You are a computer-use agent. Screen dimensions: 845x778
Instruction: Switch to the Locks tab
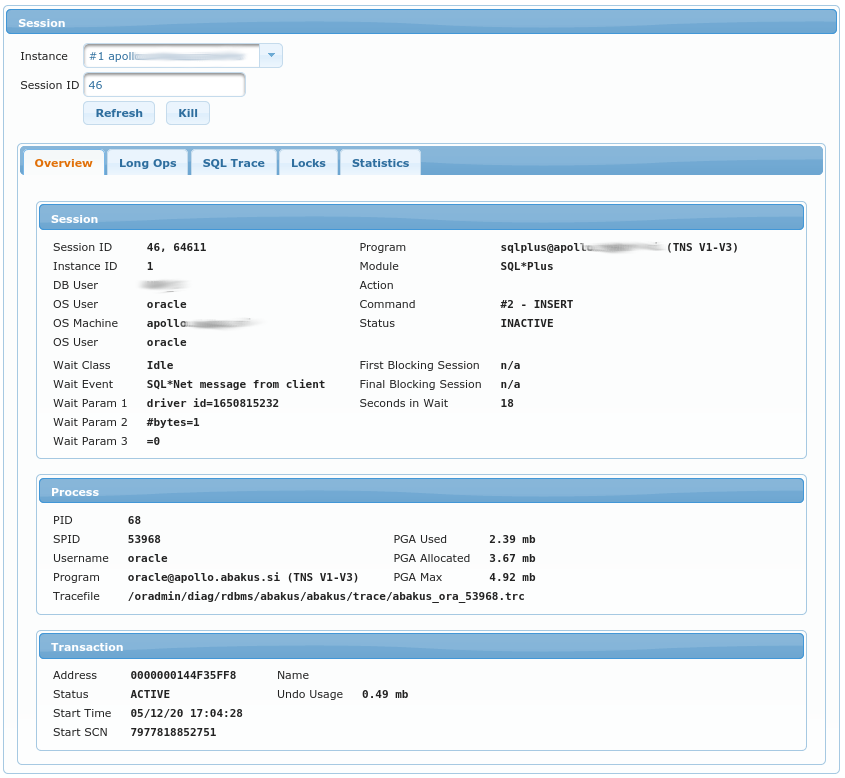coord(308,163)
